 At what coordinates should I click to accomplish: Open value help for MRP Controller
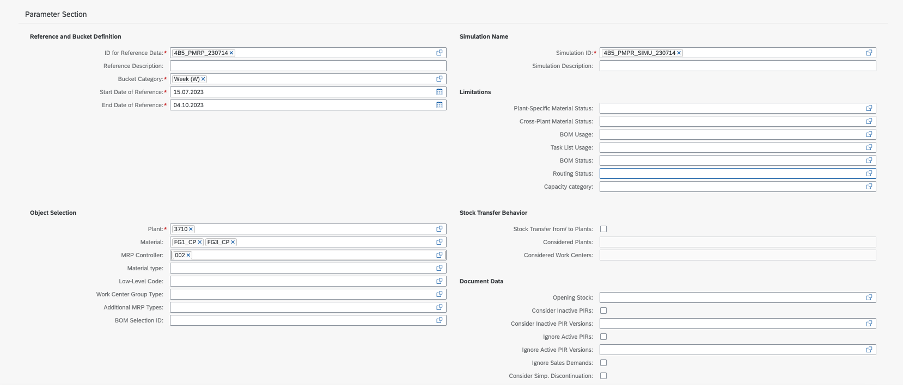439,255
